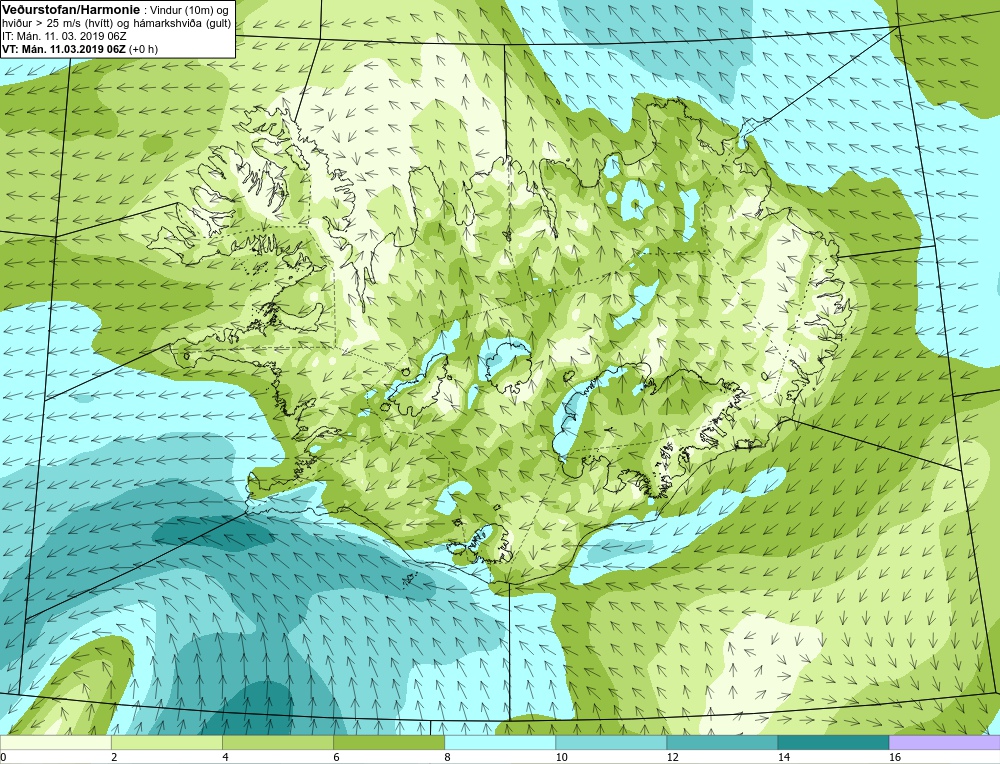Click the legend label '8'
This screenshot has height=764, width=1000.
click(x=447, y=757)
